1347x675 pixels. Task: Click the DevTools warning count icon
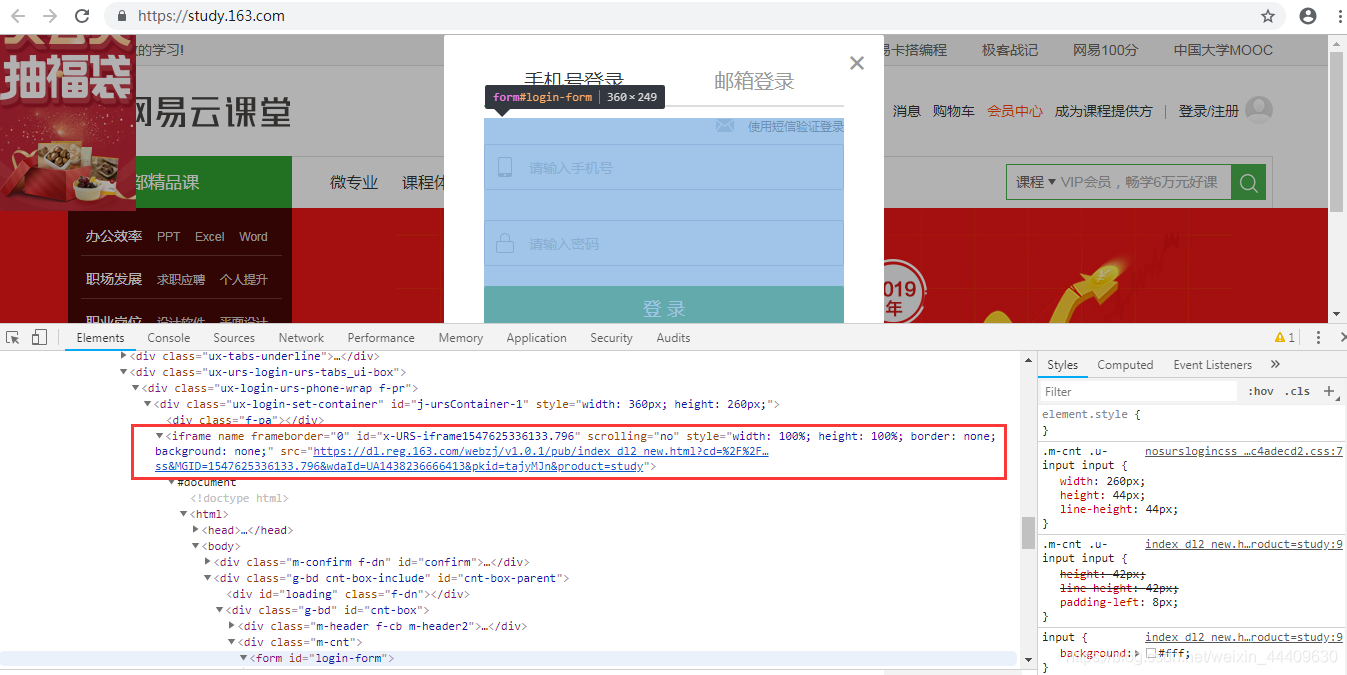click(1285, 338)
